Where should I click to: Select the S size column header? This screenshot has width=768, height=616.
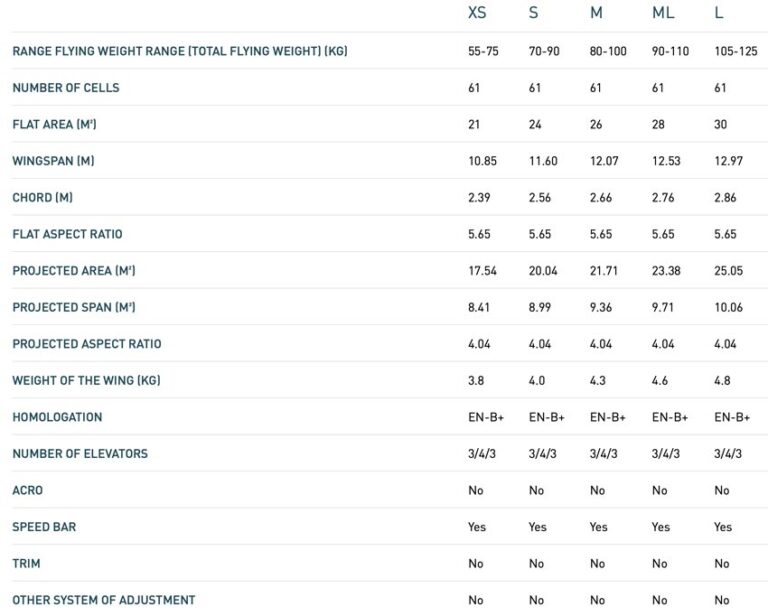click(534, 13)
